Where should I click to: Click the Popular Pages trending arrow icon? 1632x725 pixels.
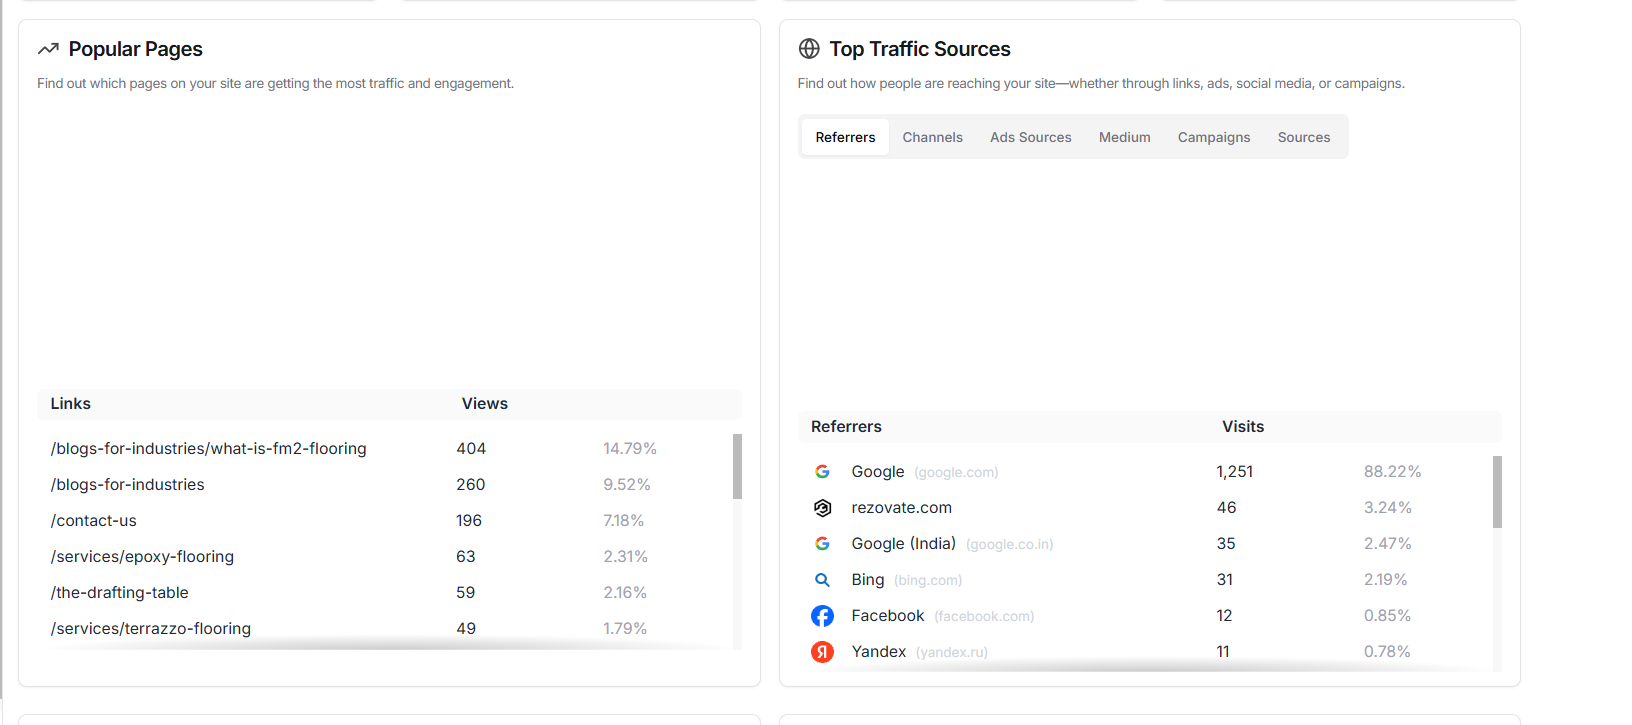48,49
